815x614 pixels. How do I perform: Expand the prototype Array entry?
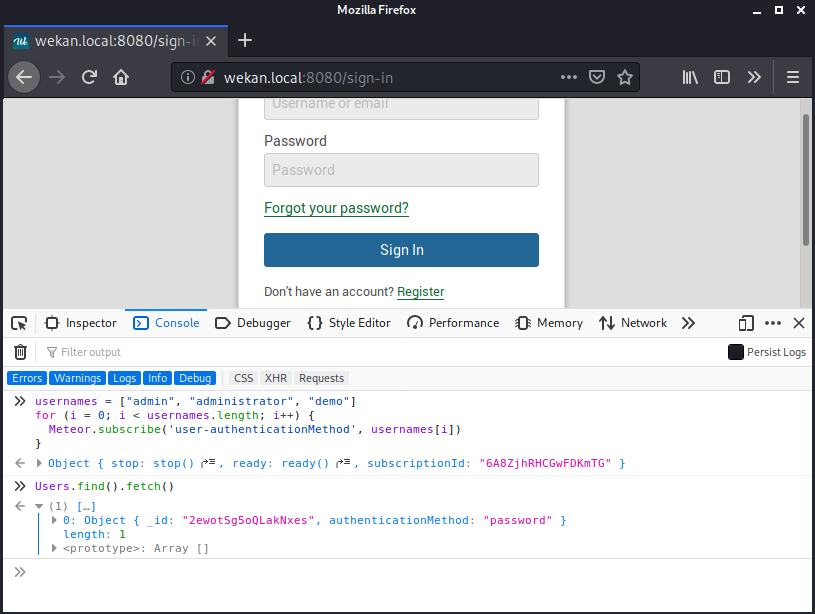54,548
